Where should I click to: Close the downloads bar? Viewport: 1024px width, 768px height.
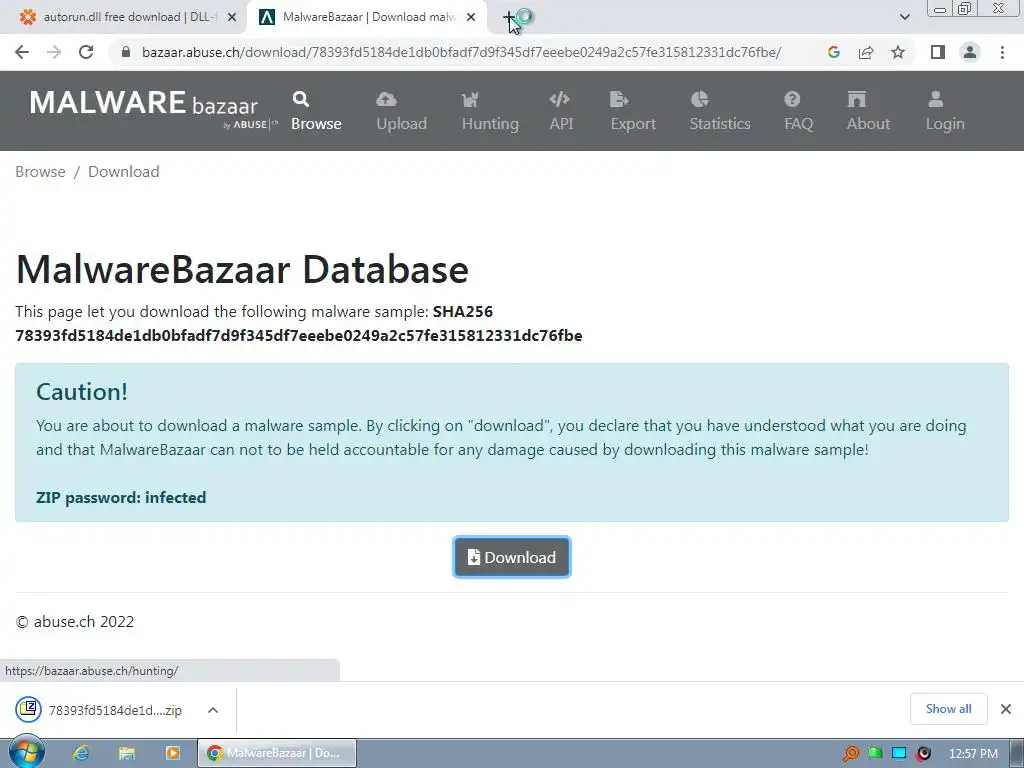pyautogui.click(x=1006, y=709)
